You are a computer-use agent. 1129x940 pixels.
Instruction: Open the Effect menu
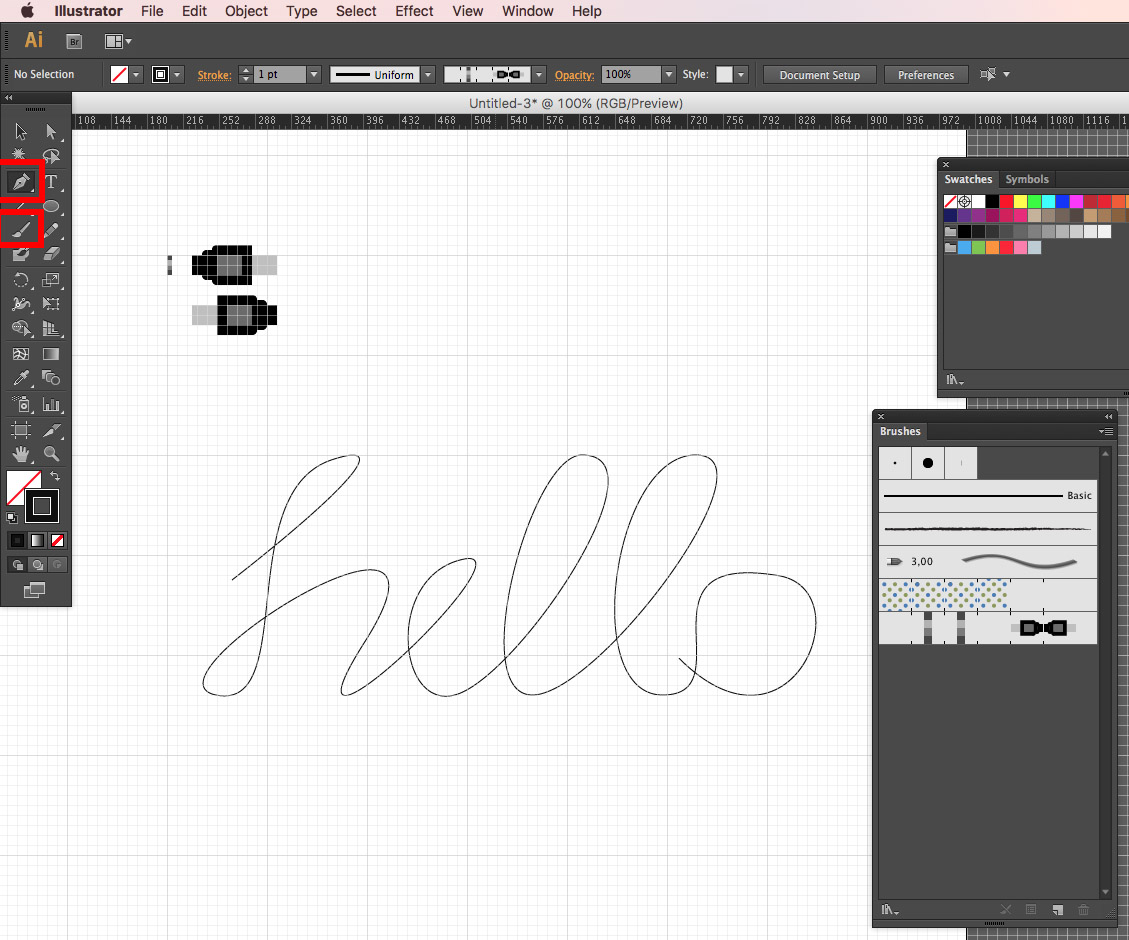[x=414, y=11]
